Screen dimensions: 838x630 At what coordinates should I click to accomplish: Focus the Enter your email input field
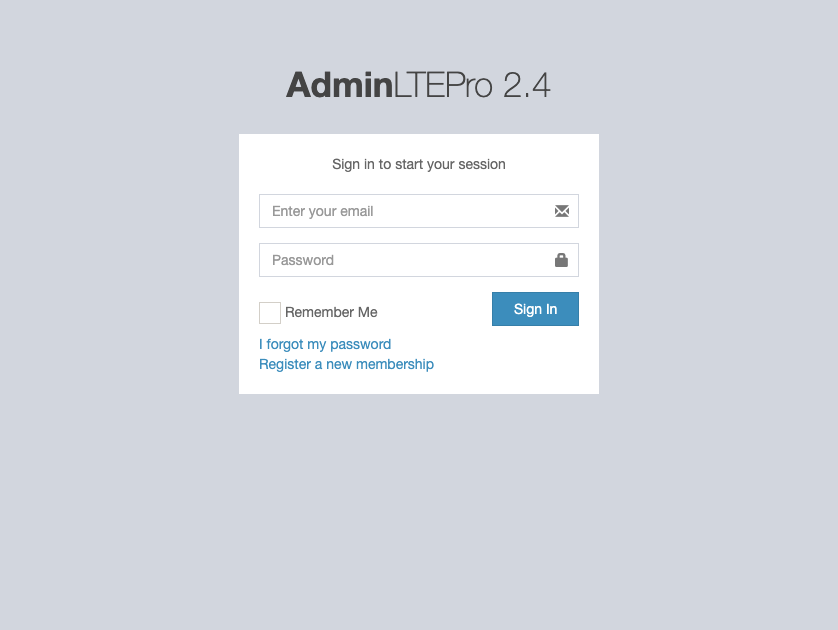[x=419, y=211]
